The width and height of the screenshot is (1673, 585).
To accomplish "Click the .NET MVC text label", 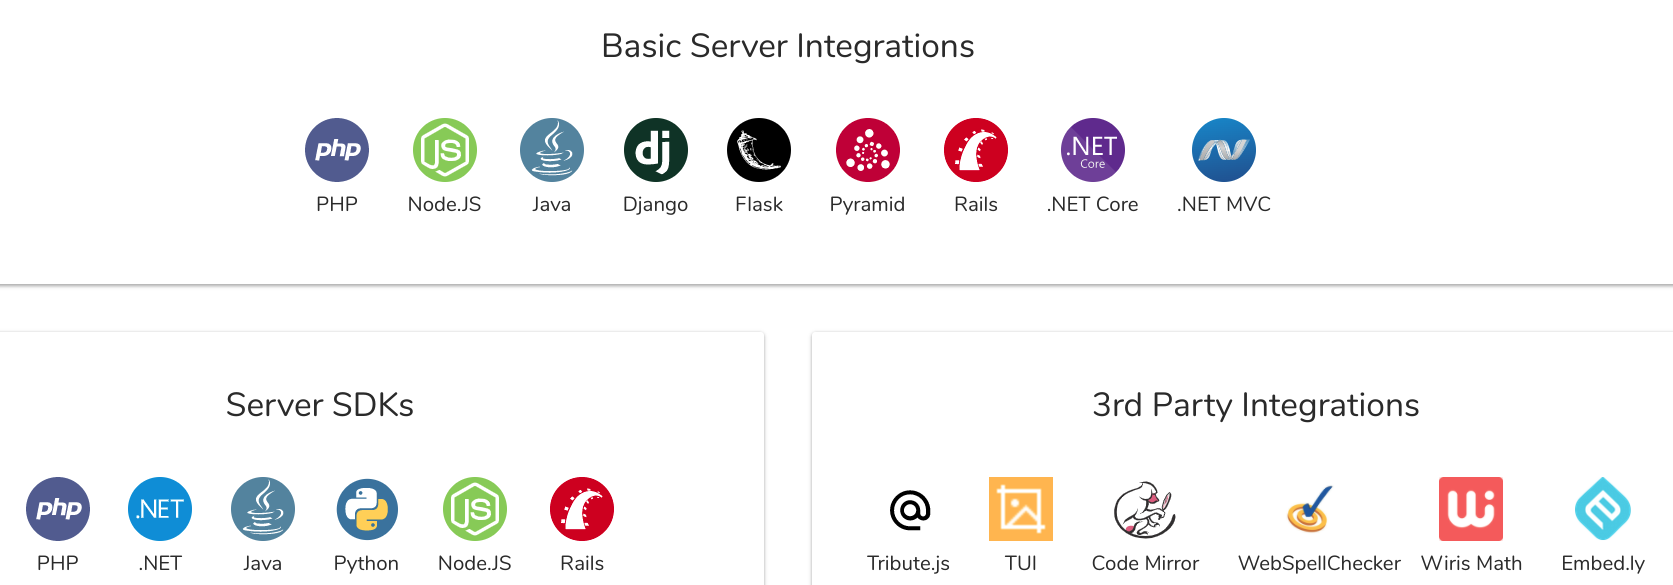I will pos(1224,204).
